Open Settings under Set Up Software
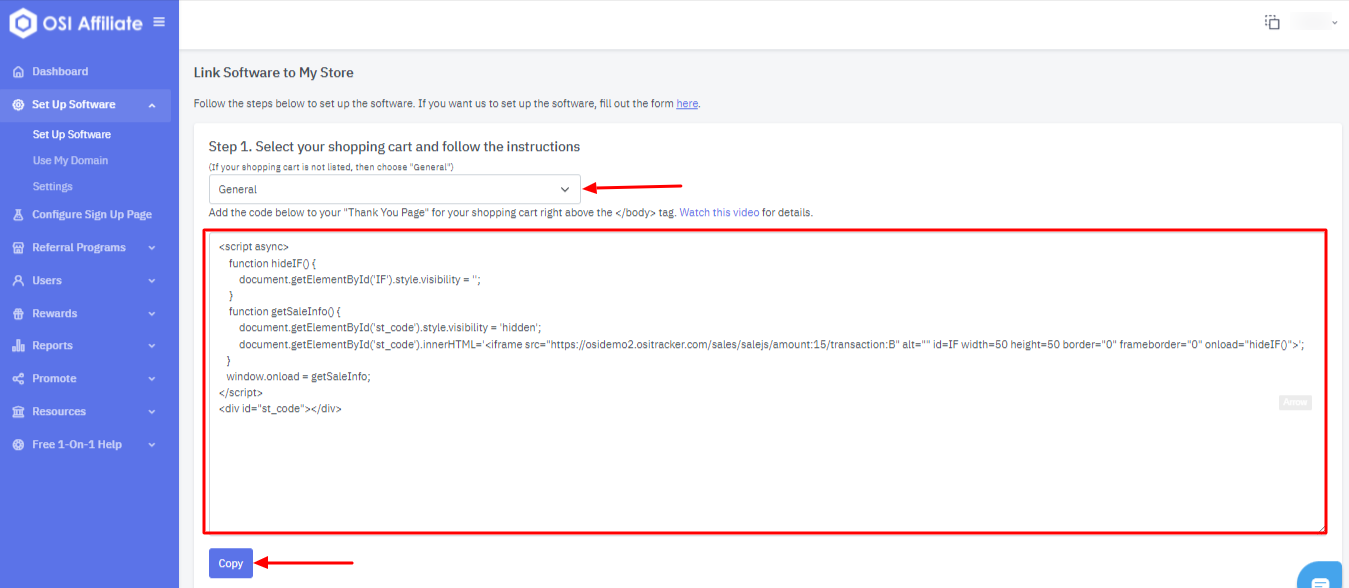Viewport: 1349px width, 588px height. (52, 187)
